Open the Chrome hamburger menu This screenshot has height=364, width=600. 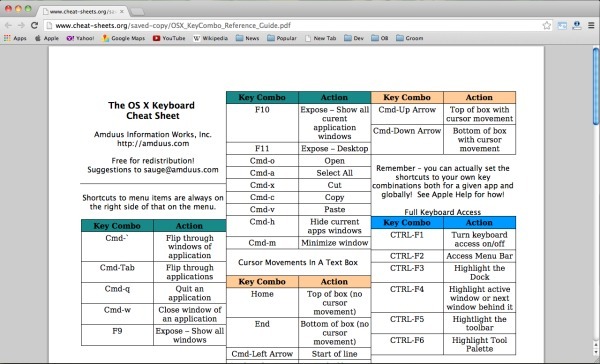pyautogui.click(x=591, y=25)
